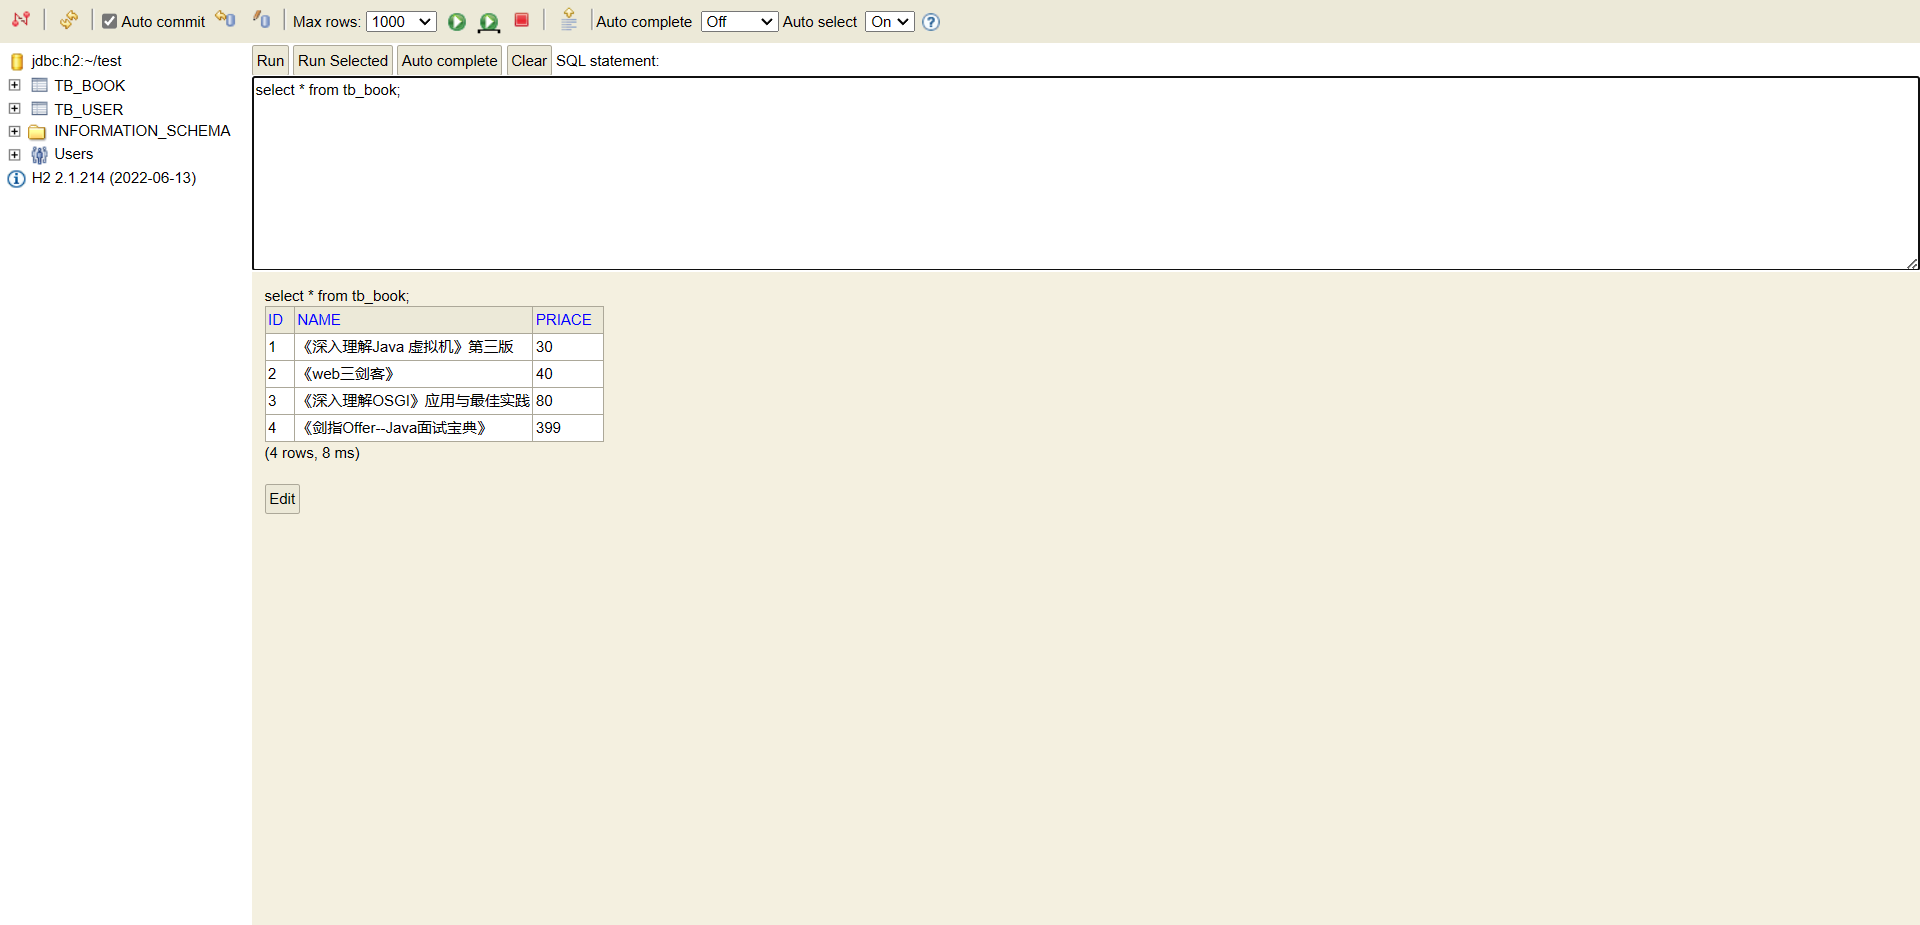Click the ID cell containing 1
This screenshot has height=925, width=1920.
click(279, 347)
